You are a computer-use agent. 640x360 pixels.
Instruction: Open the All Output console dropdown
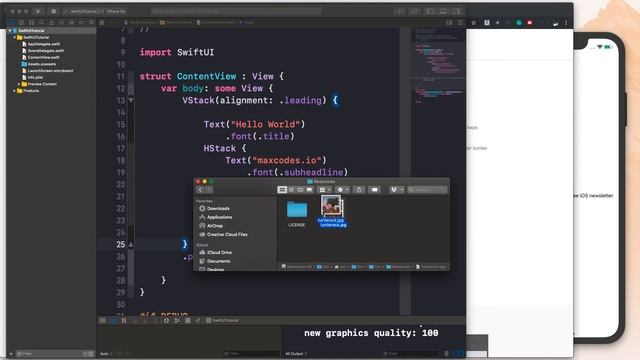pos(296,354)
